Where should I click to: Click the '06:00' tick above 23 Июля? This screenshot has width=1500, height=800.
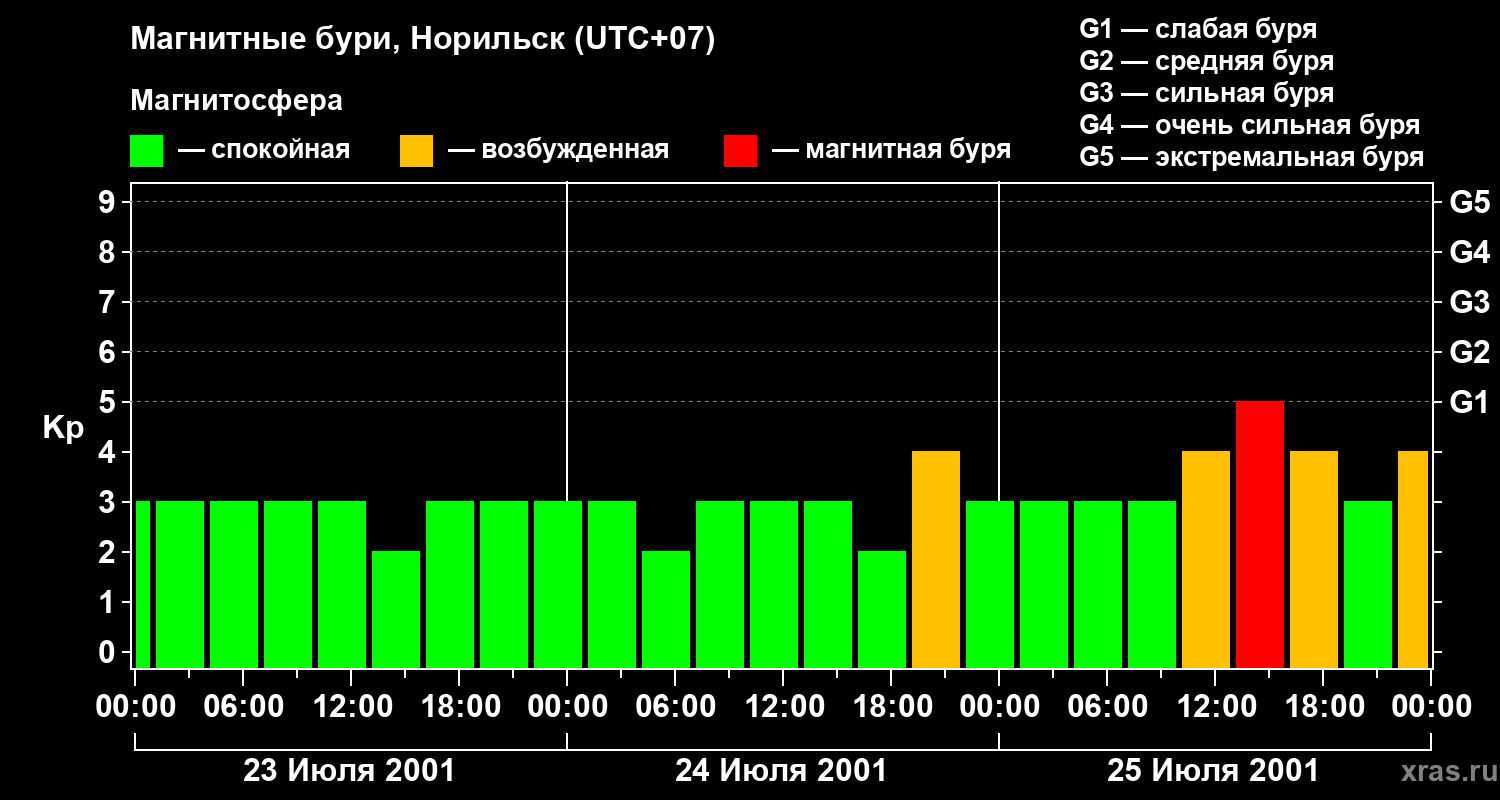tap(242, 707)
